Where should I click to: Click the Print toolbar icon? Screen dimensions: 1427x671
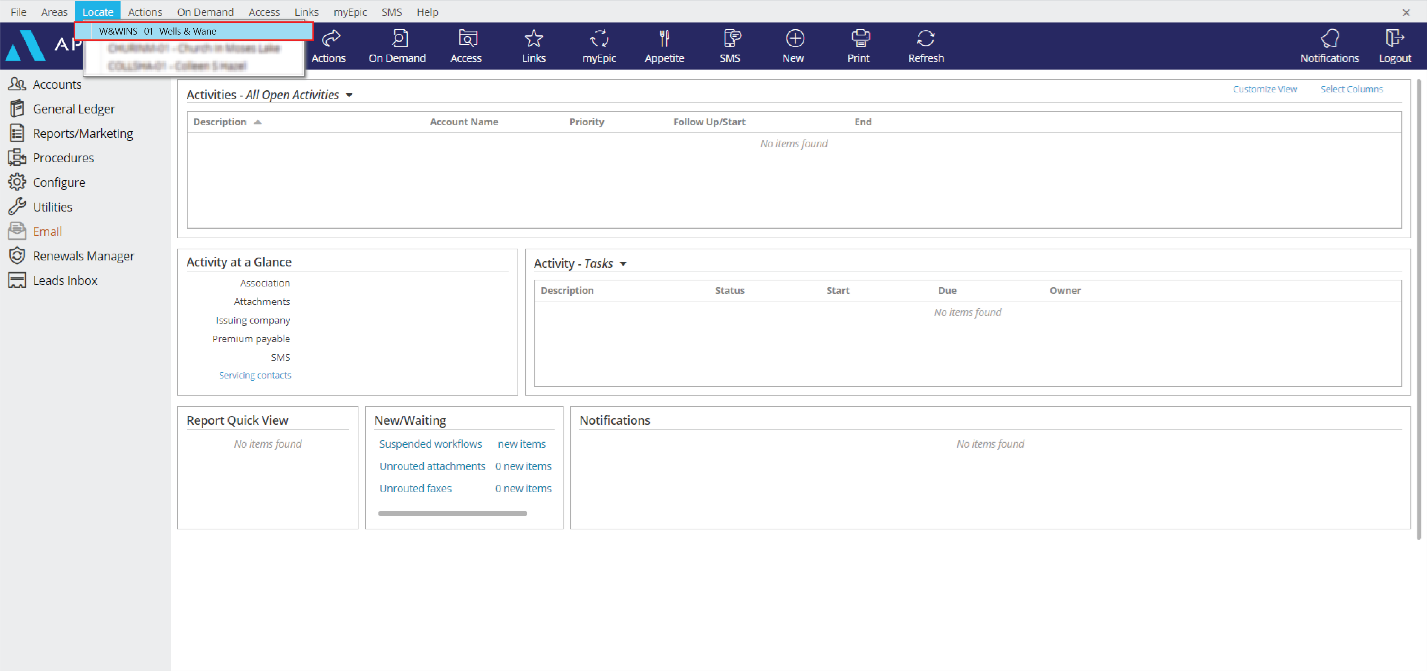click(x=858, y=39)
